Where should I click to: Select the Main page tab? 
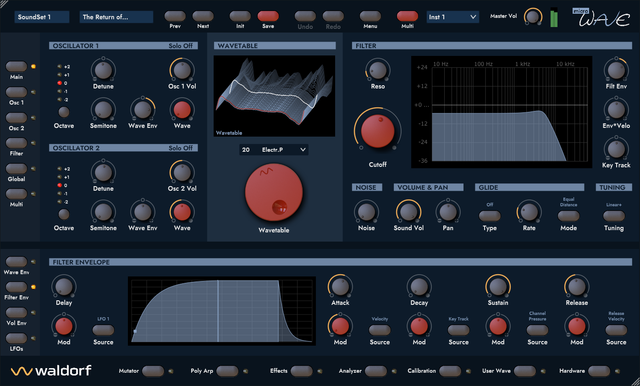point(16,67)
